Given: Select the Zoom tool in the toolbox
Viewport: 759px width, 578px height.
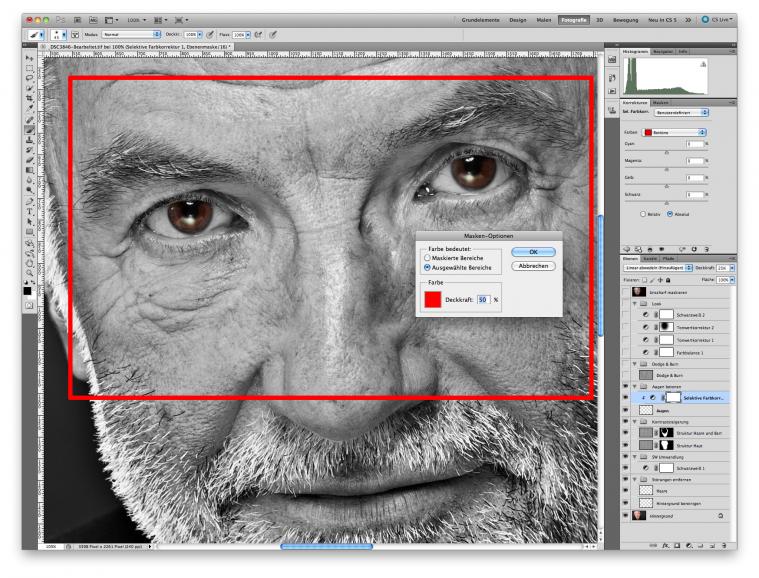Looking at the screenshot, I should click(29, 274).
